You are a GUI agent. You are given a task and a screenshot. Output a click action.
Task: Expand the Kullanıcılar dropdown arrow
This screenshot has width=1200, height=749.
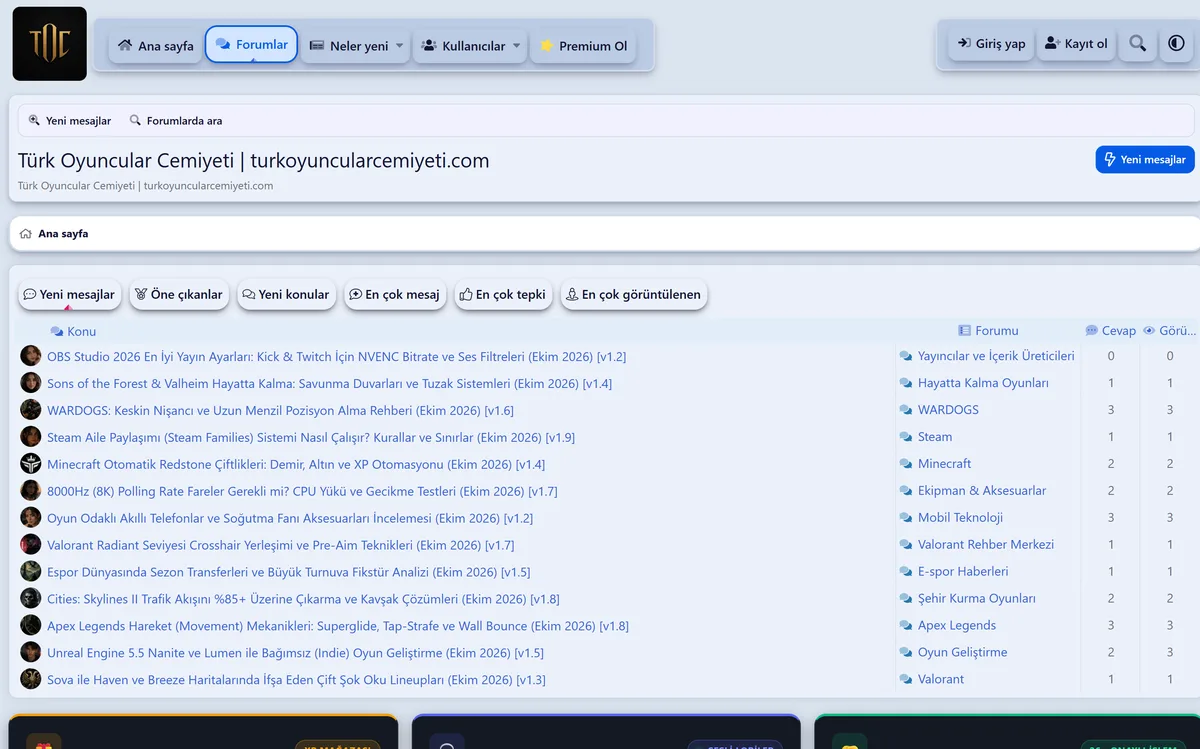(517, 46)
